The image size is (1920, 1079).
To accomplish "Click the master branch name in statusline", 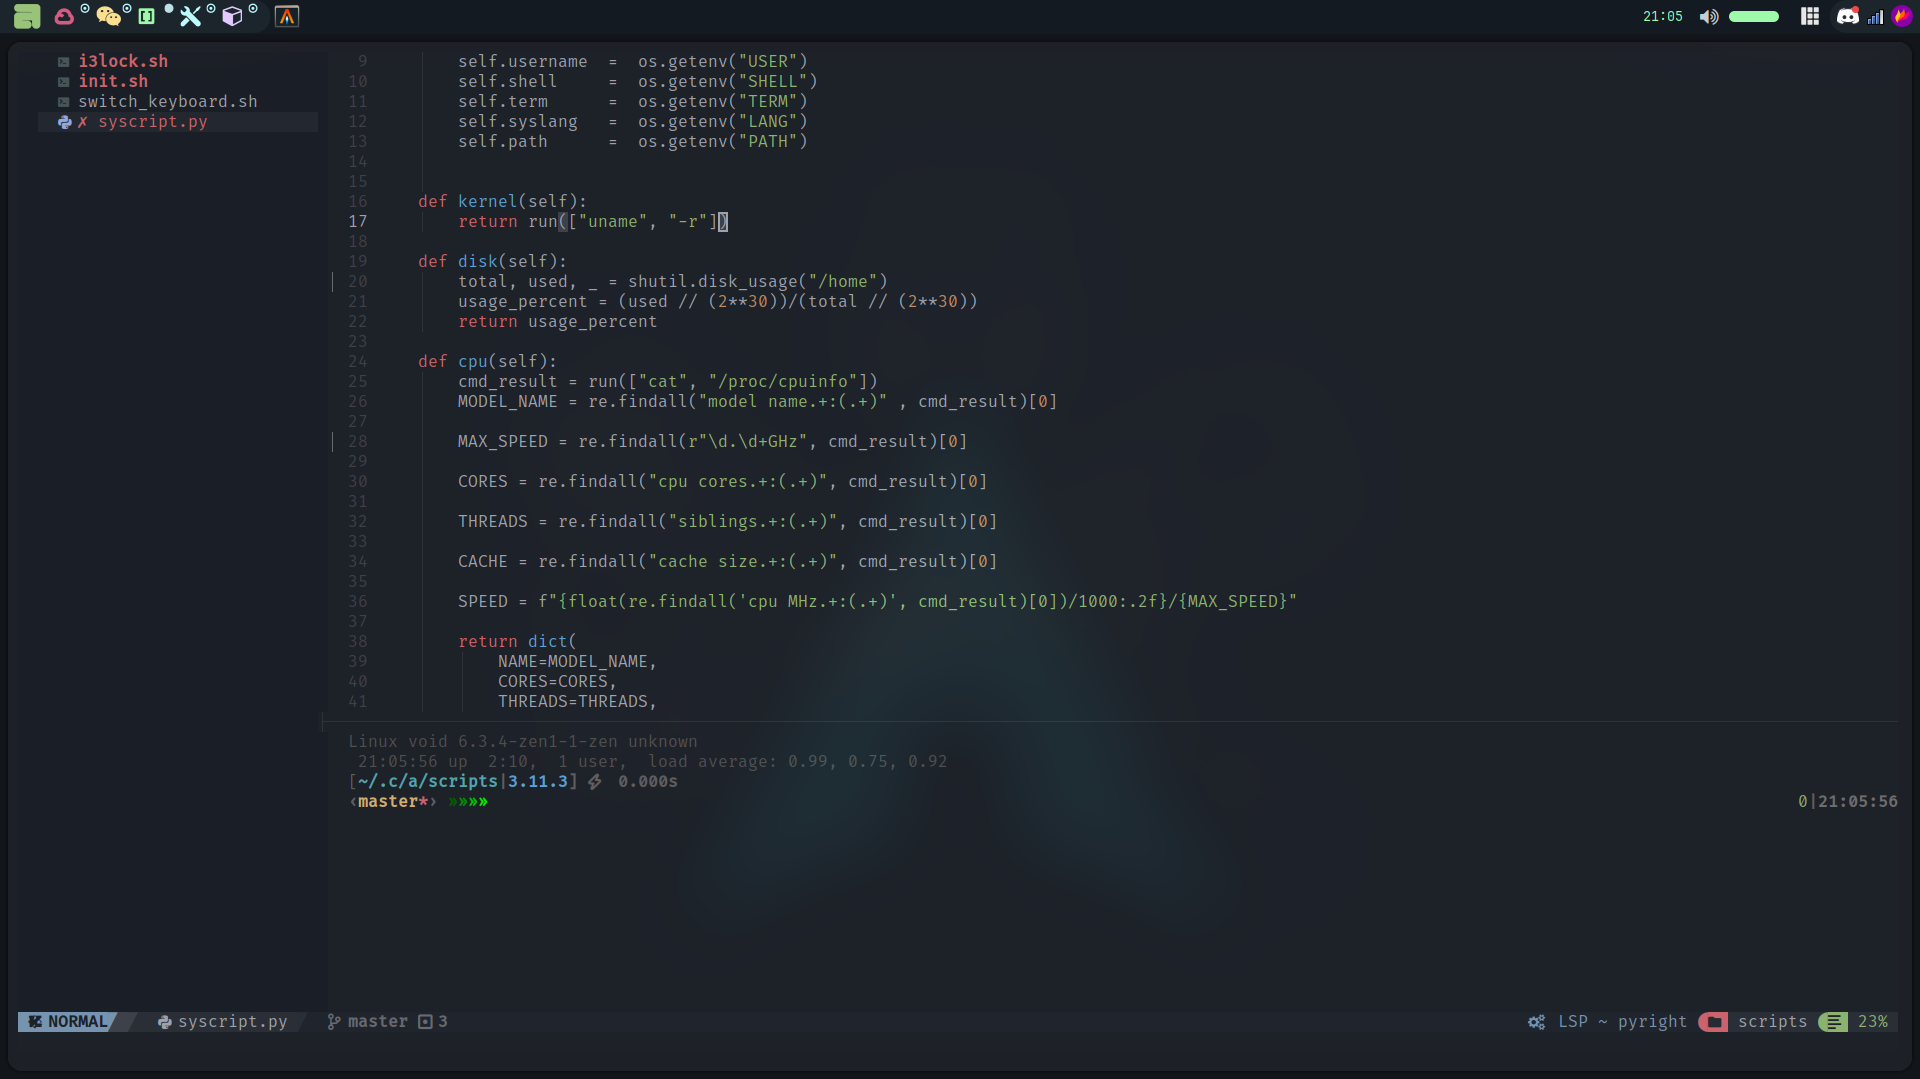I will [x=378, y=1021].
